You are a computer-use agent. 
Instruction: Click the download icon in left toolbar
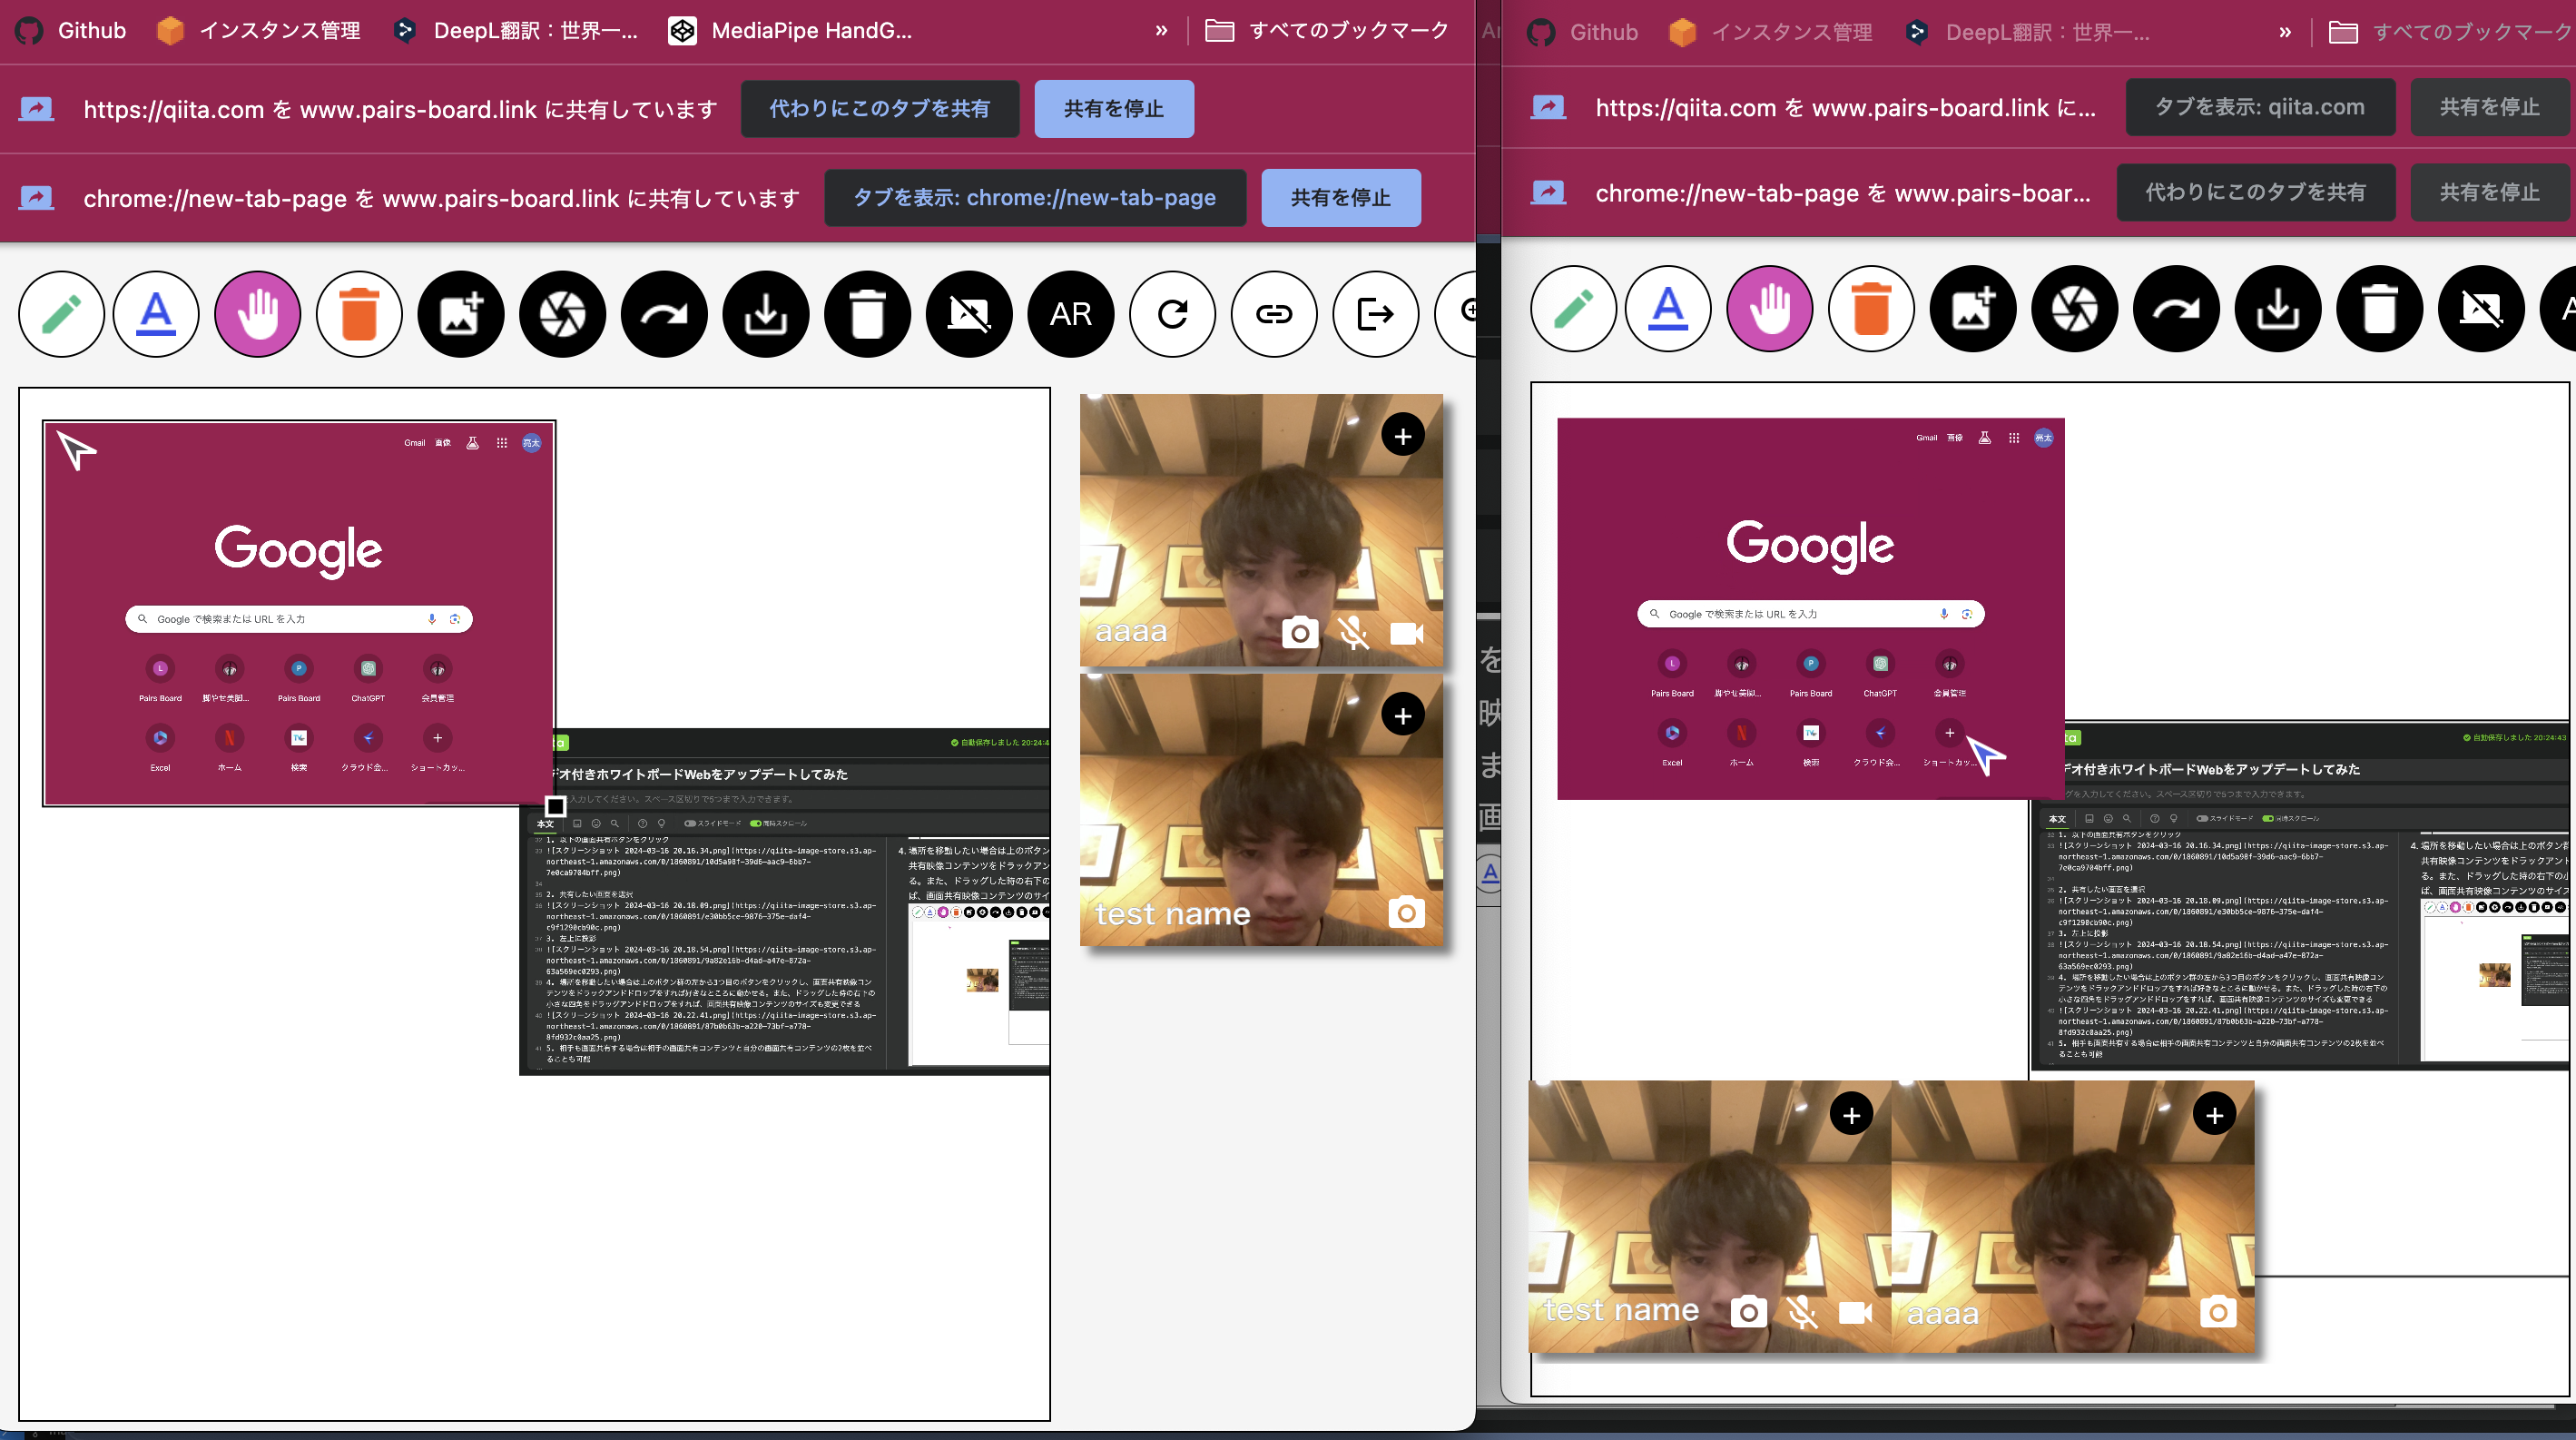coord(766,314)
